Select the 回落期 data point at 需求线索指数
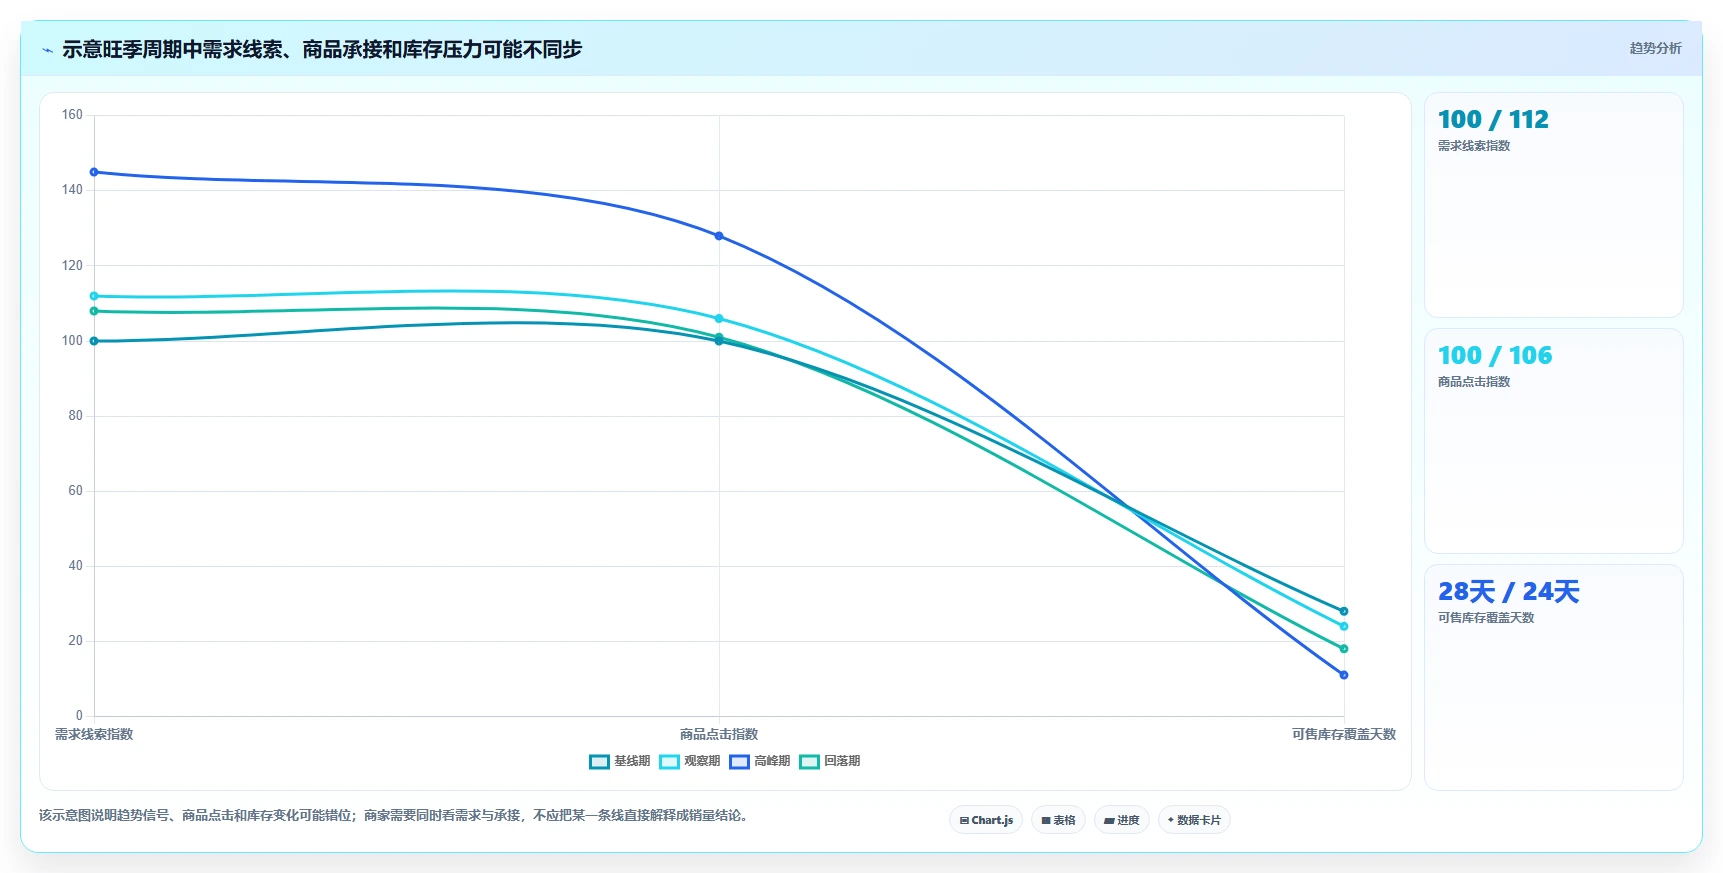Image resolution: width=1723 pixels, height=873 pixels. [94, 311]
